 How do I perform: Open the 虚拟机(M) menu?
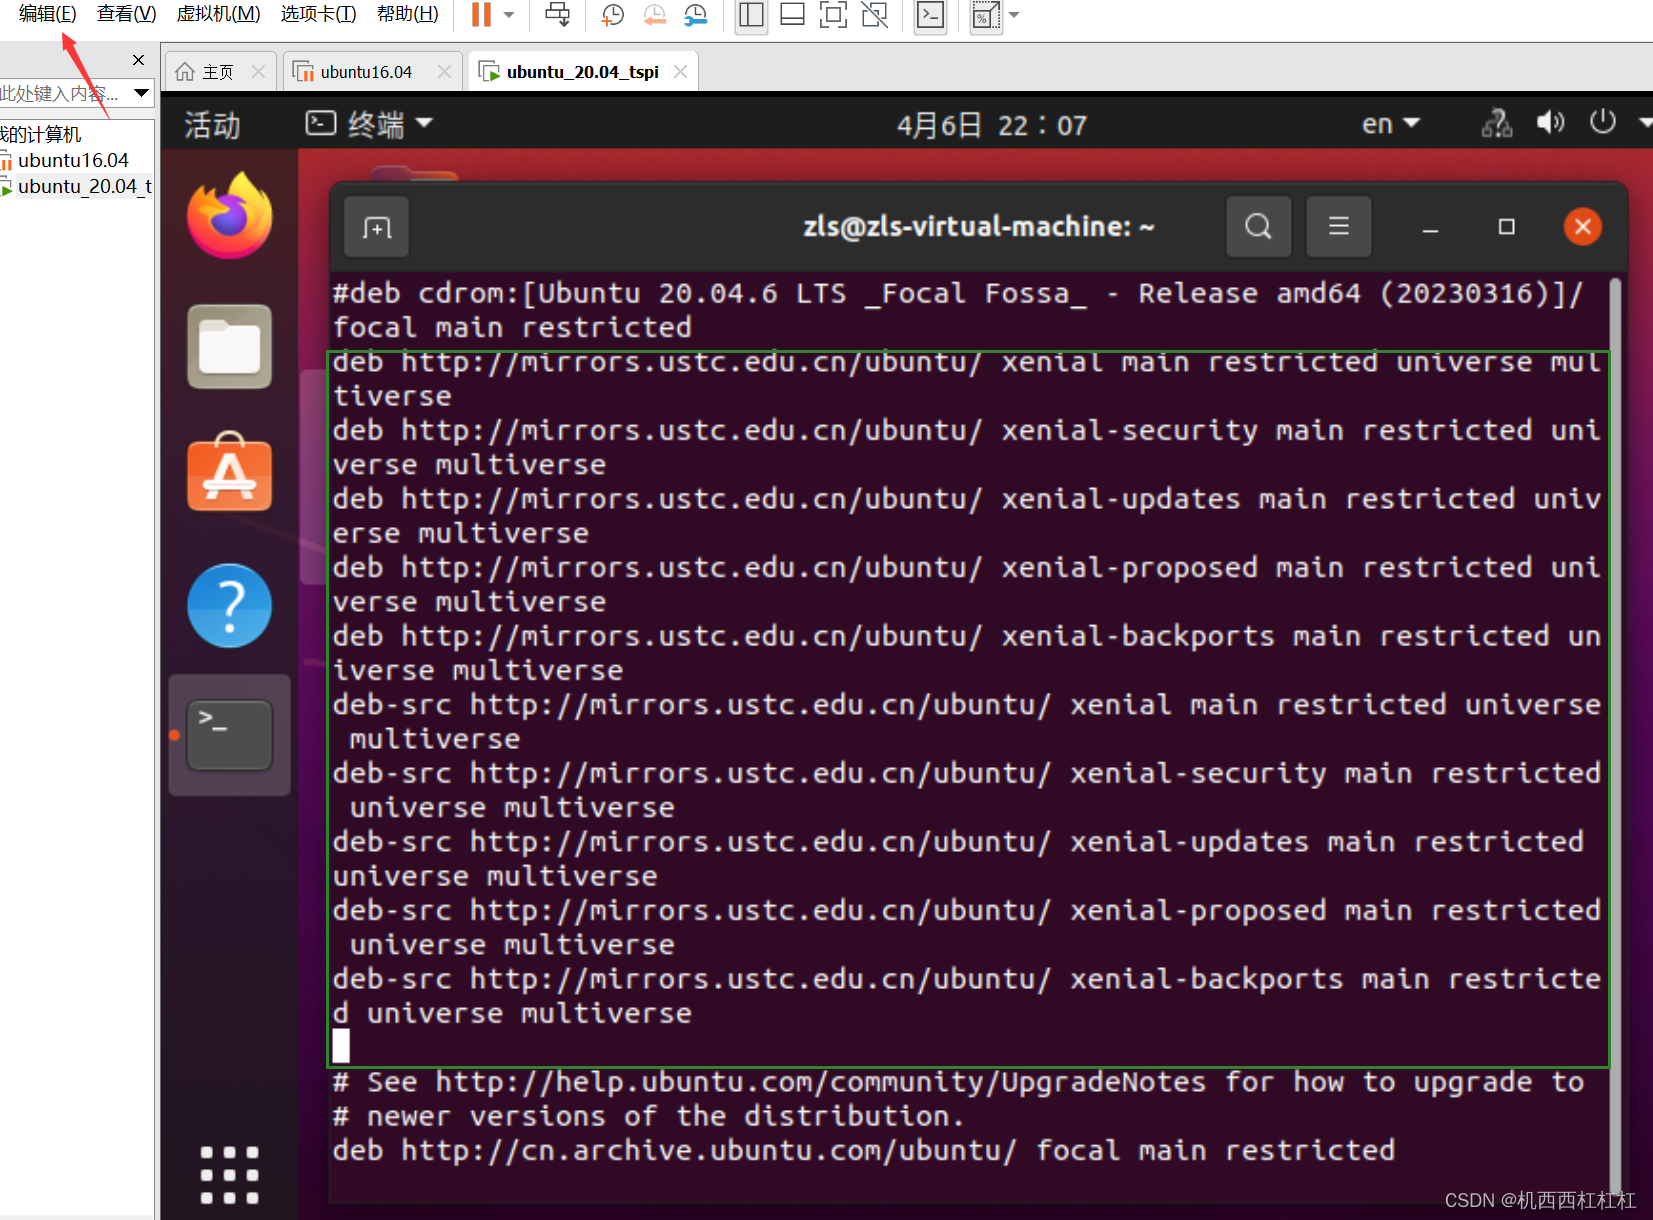pyautogui.click(x=217, y=14)
